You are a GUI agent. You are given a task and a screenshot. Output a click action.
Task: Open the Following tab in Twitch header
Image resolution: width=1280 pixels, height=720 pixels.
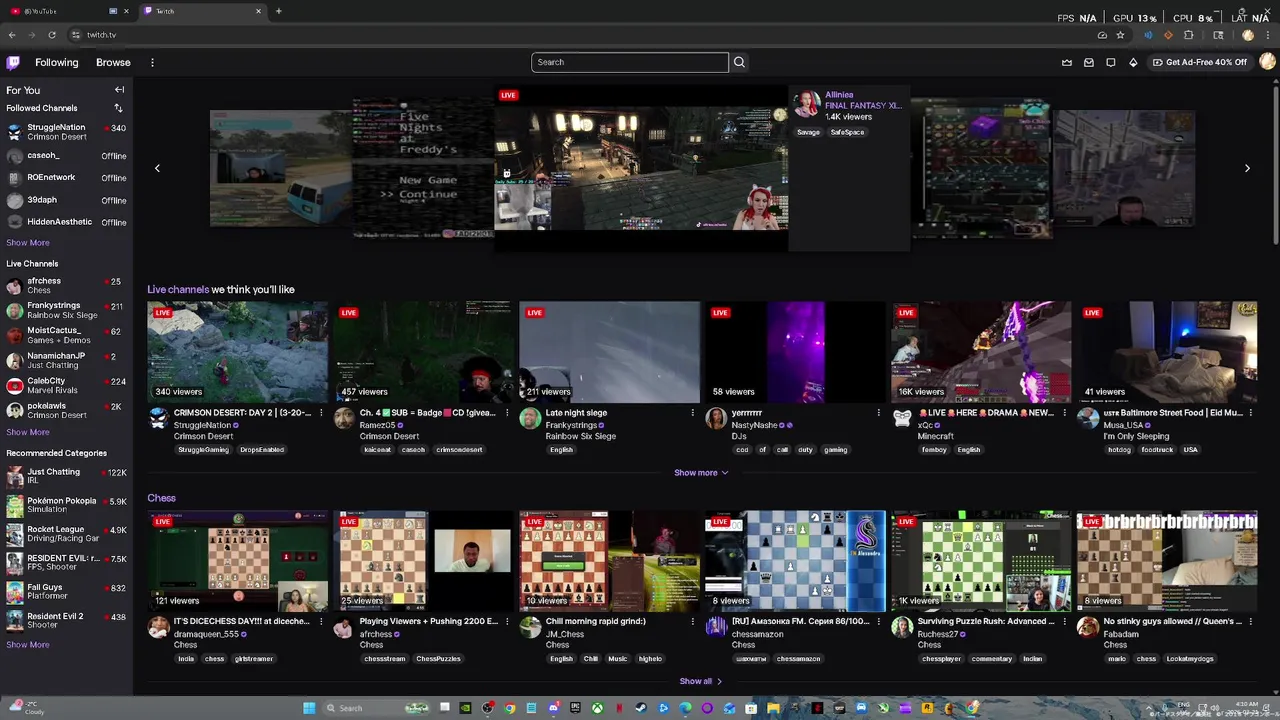coord(56,62)
